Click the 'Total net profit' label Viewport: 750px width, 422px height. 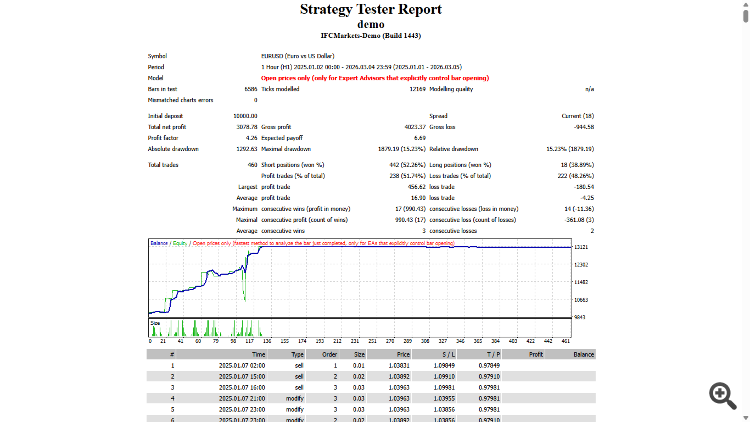click(167, 127)
